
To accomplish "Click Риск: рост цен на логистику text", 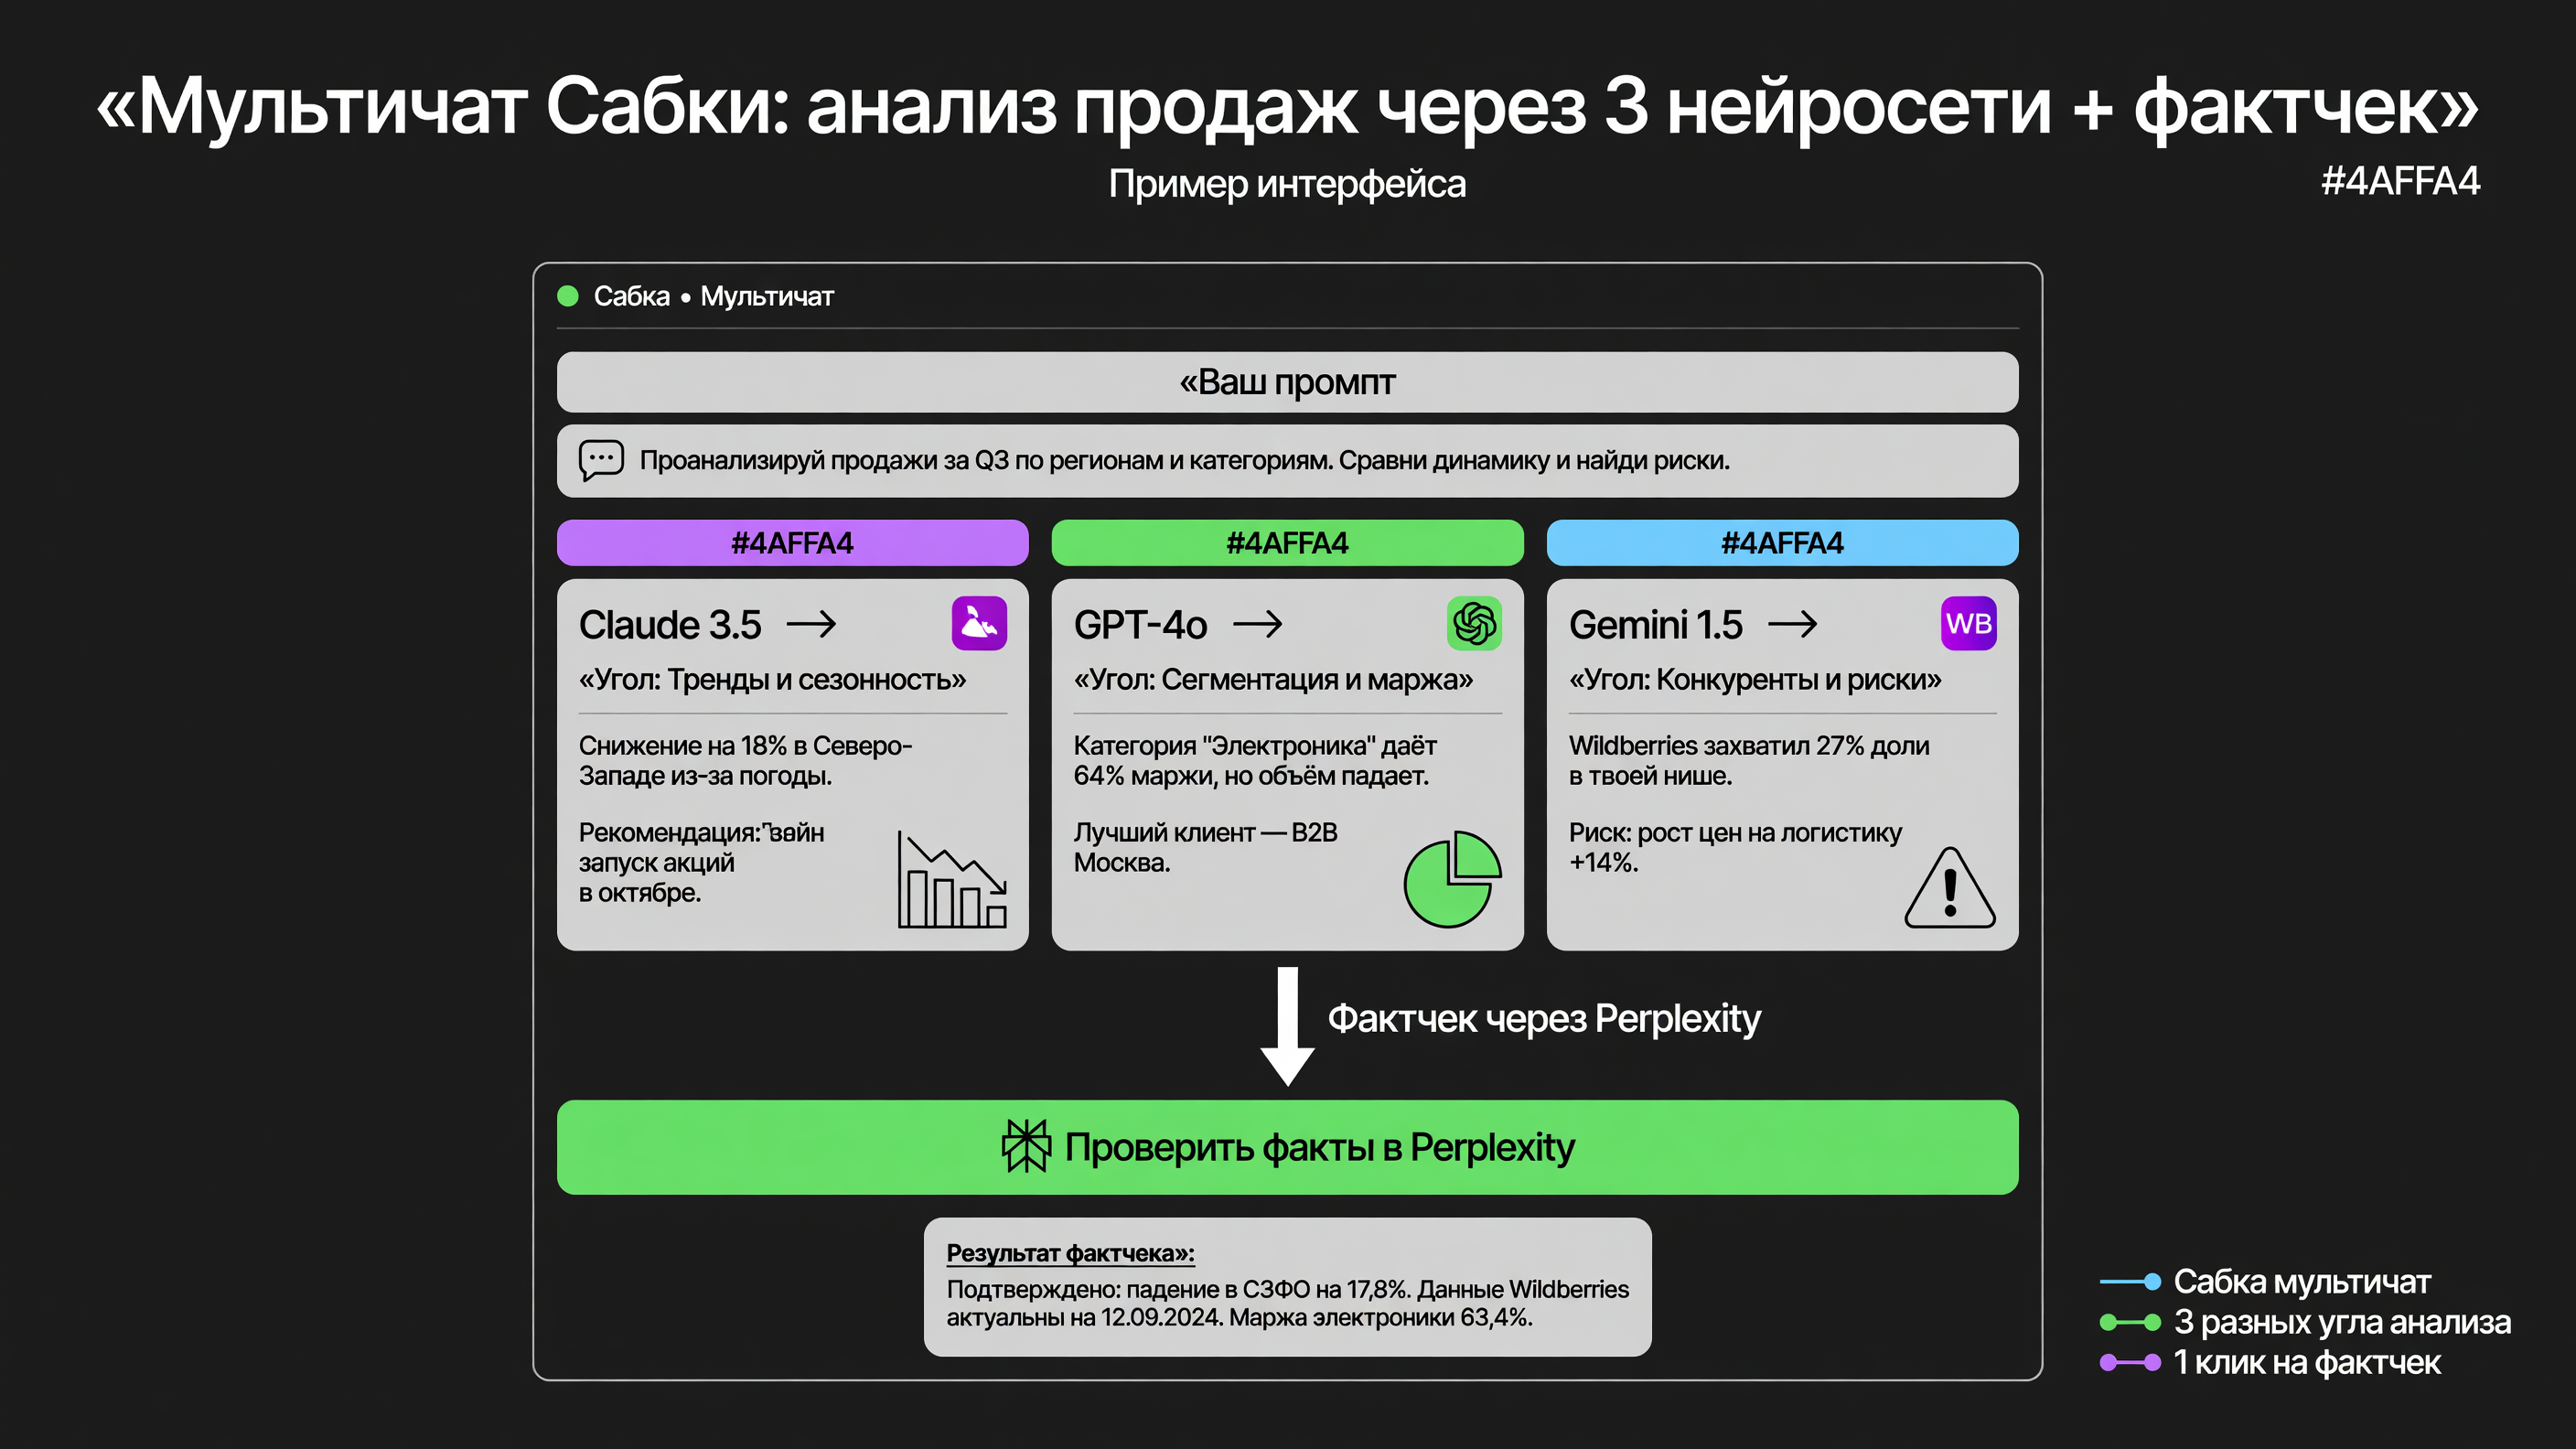I will [x=1735, y=847].
